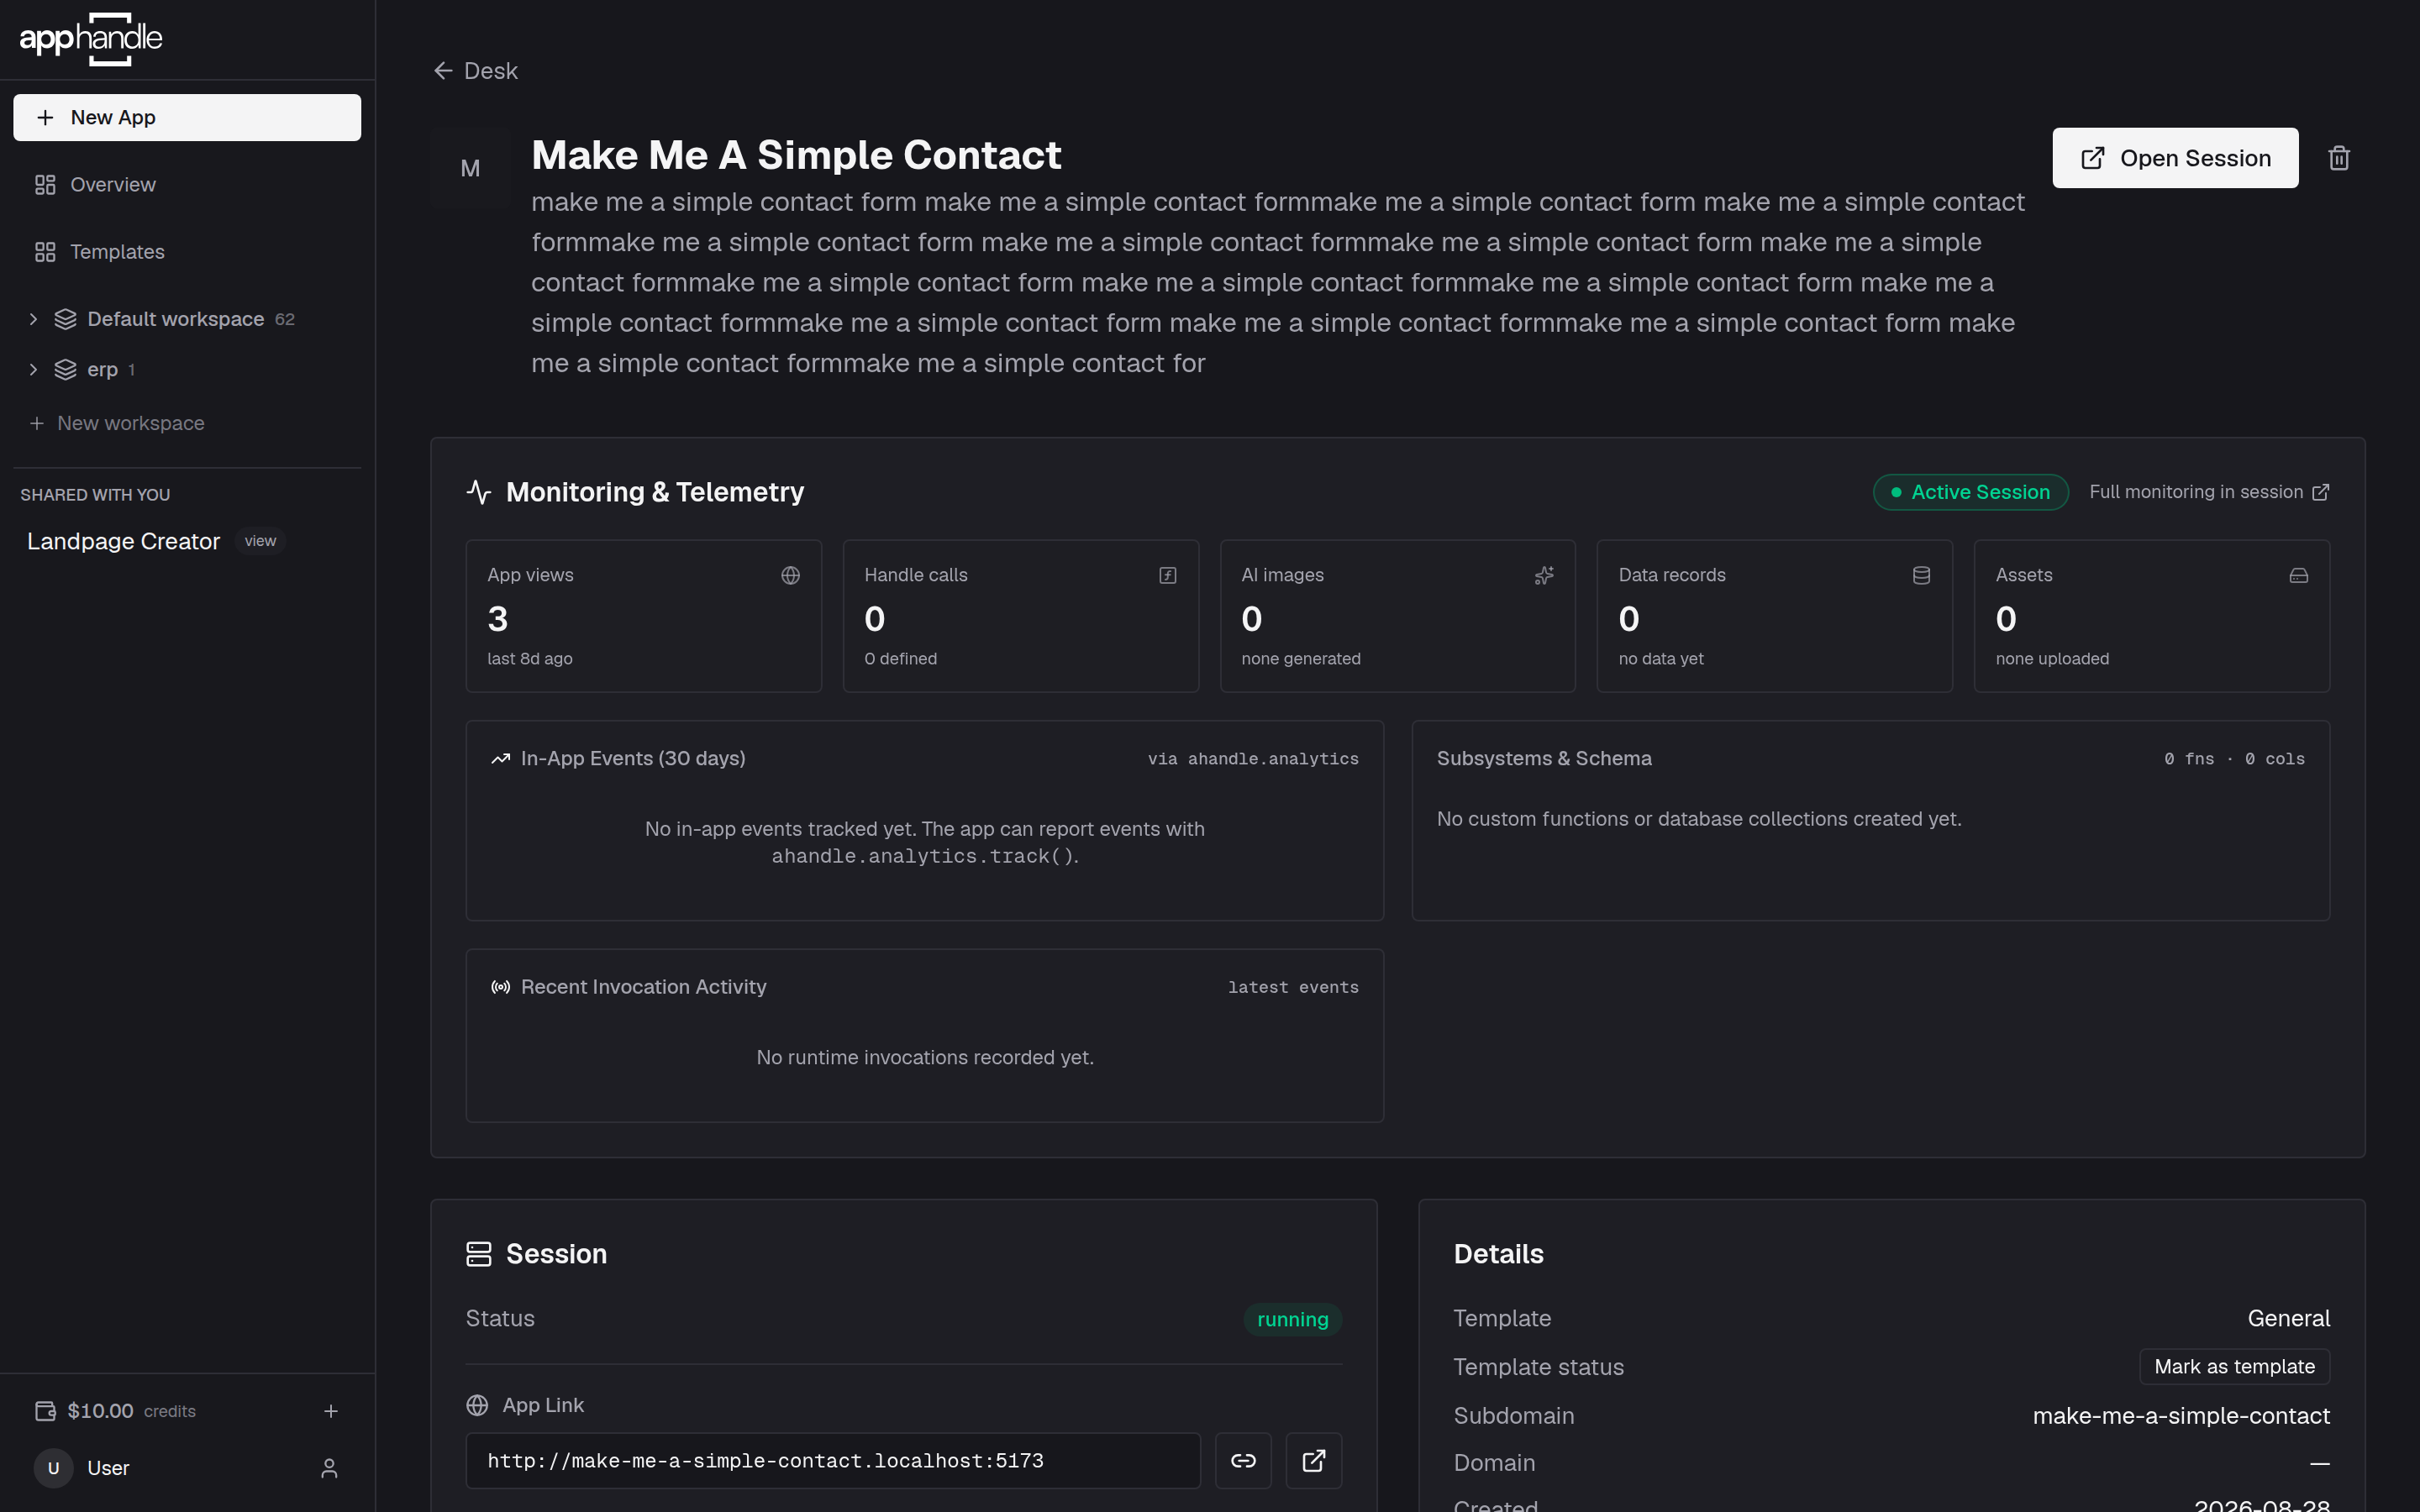Image resolution: width=2420 pixels, height=1512 pixels.
Task: Click the running status badge
Action: 1292,1319
